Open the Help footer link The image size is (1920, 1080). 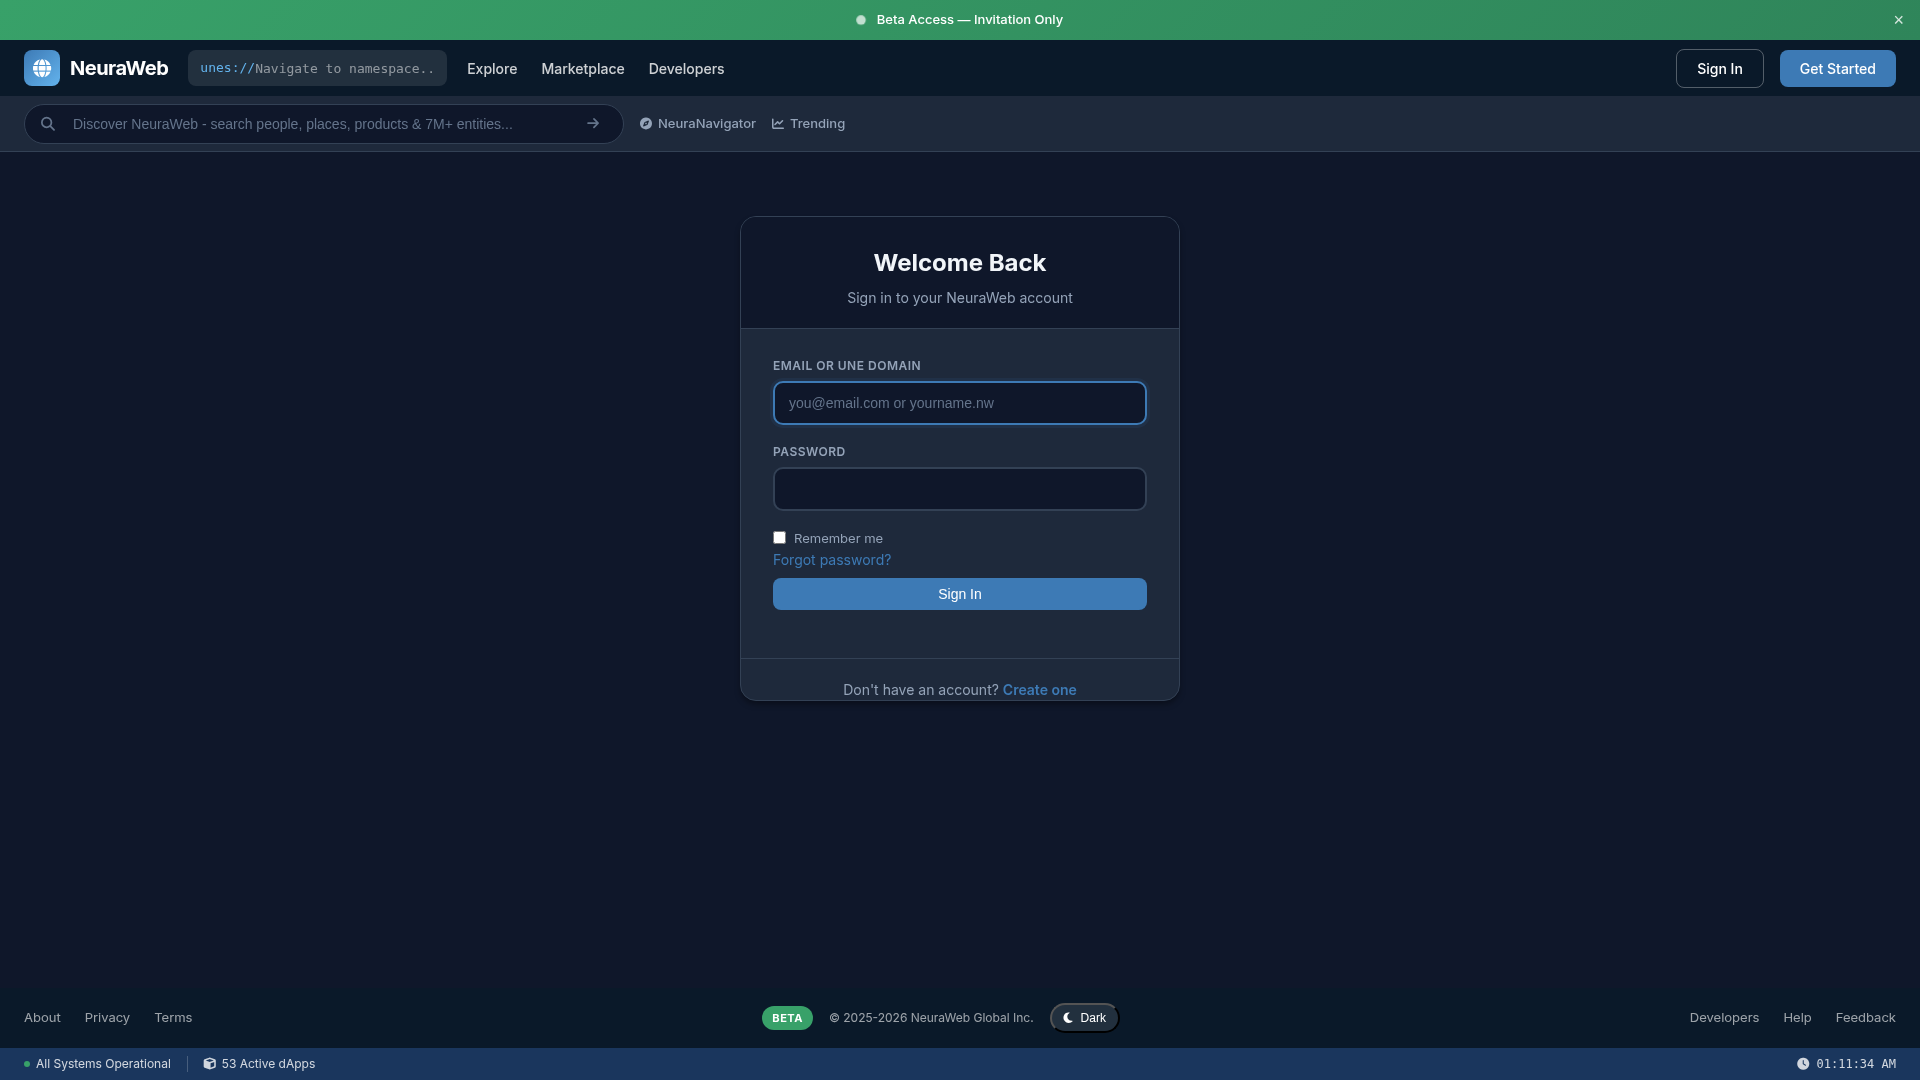(x=1797, y=1018)
